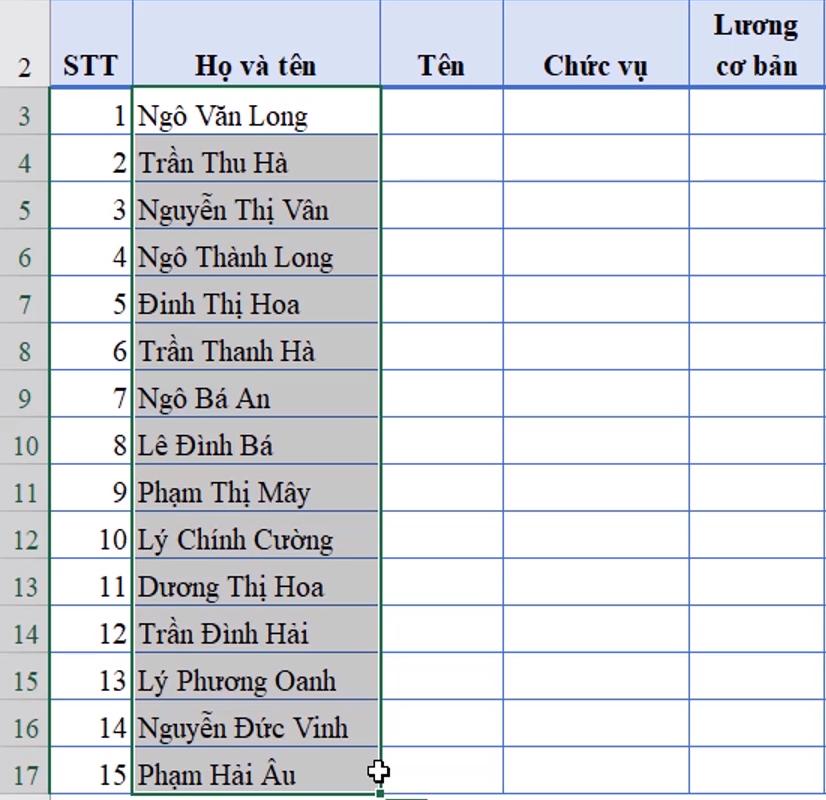Click the Lý Chính Cường name cell
Viewport: 826px width, 800px height.
pos(255,540)
